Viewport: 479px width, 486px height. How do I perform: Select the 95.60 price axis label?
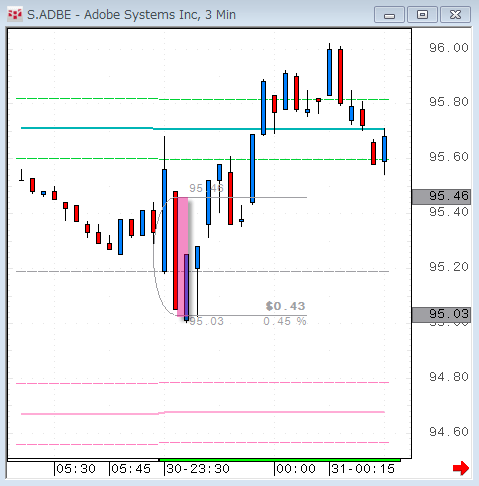point(449,157)
